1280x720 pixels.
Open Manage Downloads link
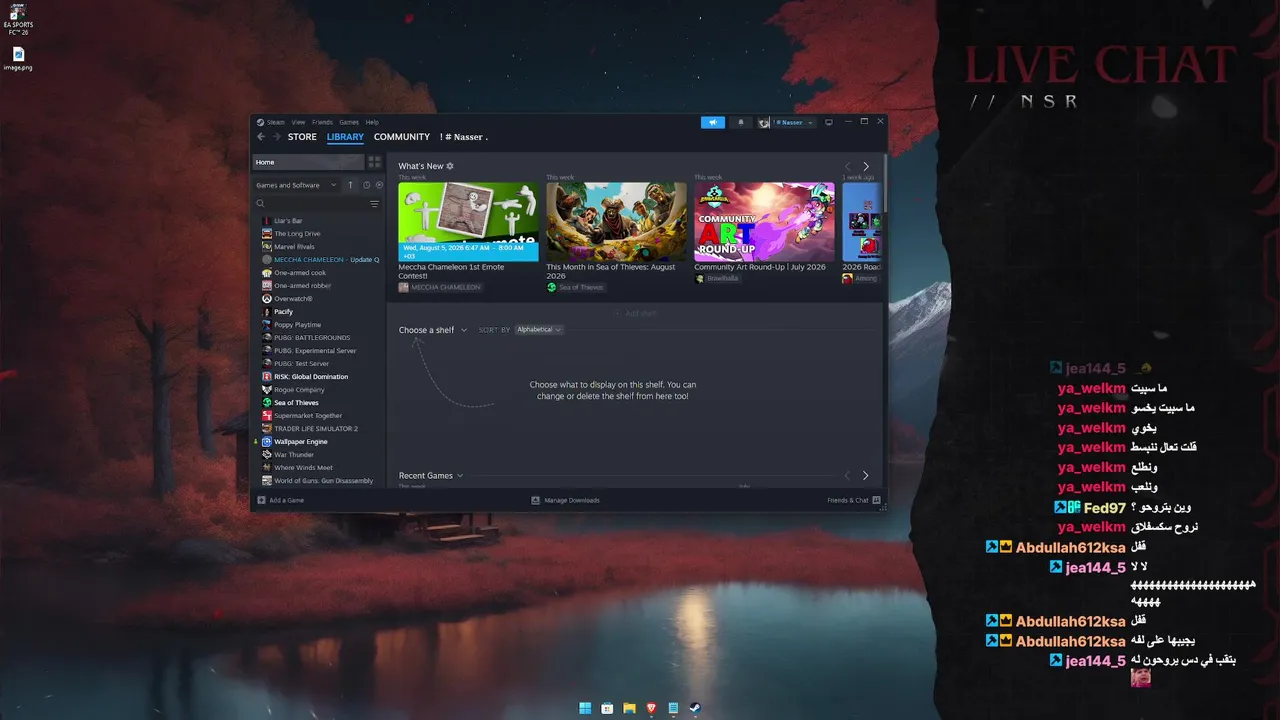click(572, 500)
